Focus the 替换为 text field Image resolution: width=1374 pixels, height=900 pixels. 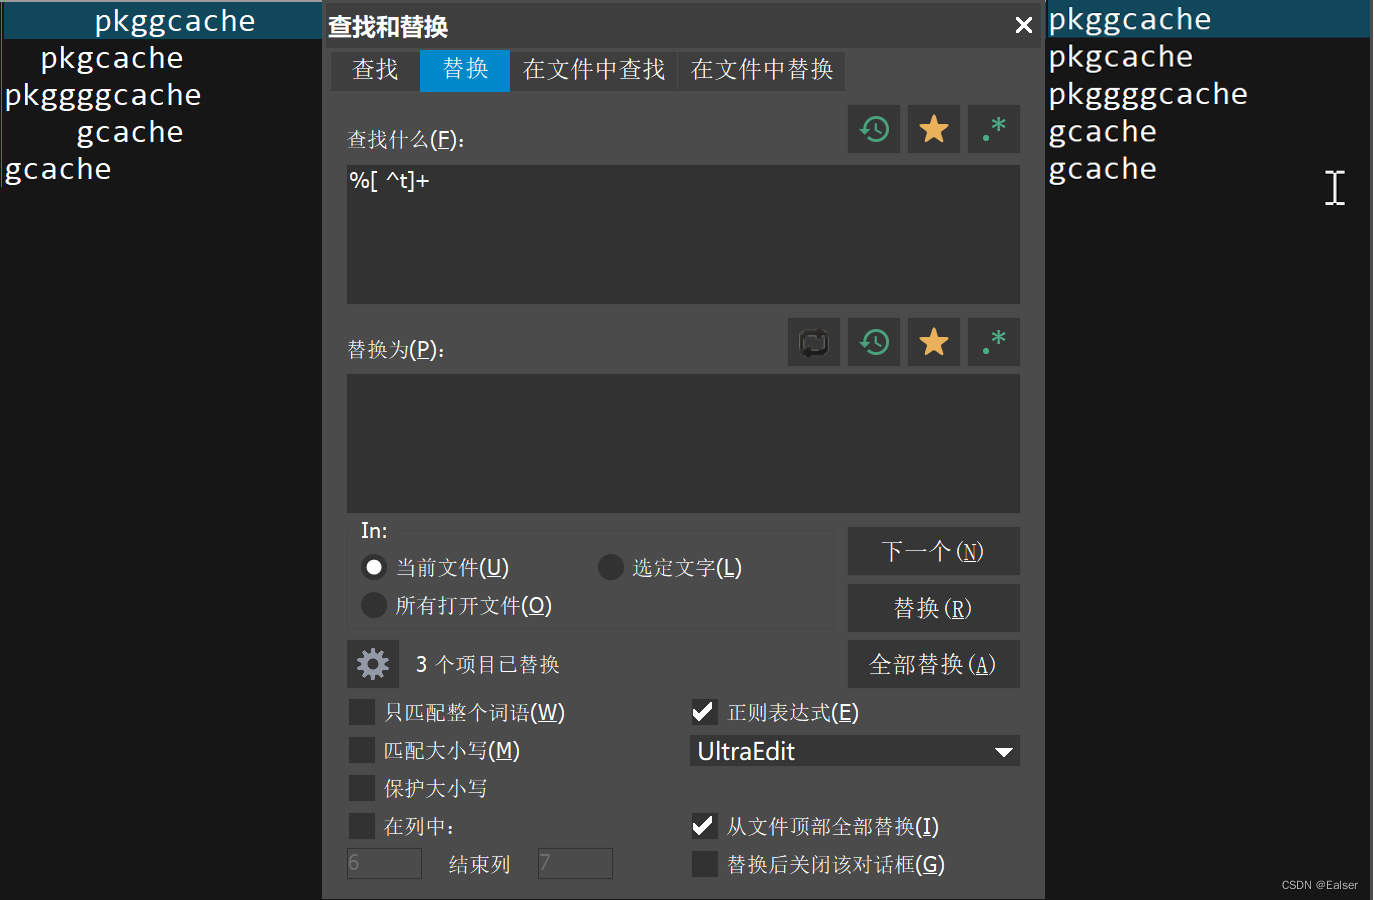click(x=683, y=443)
